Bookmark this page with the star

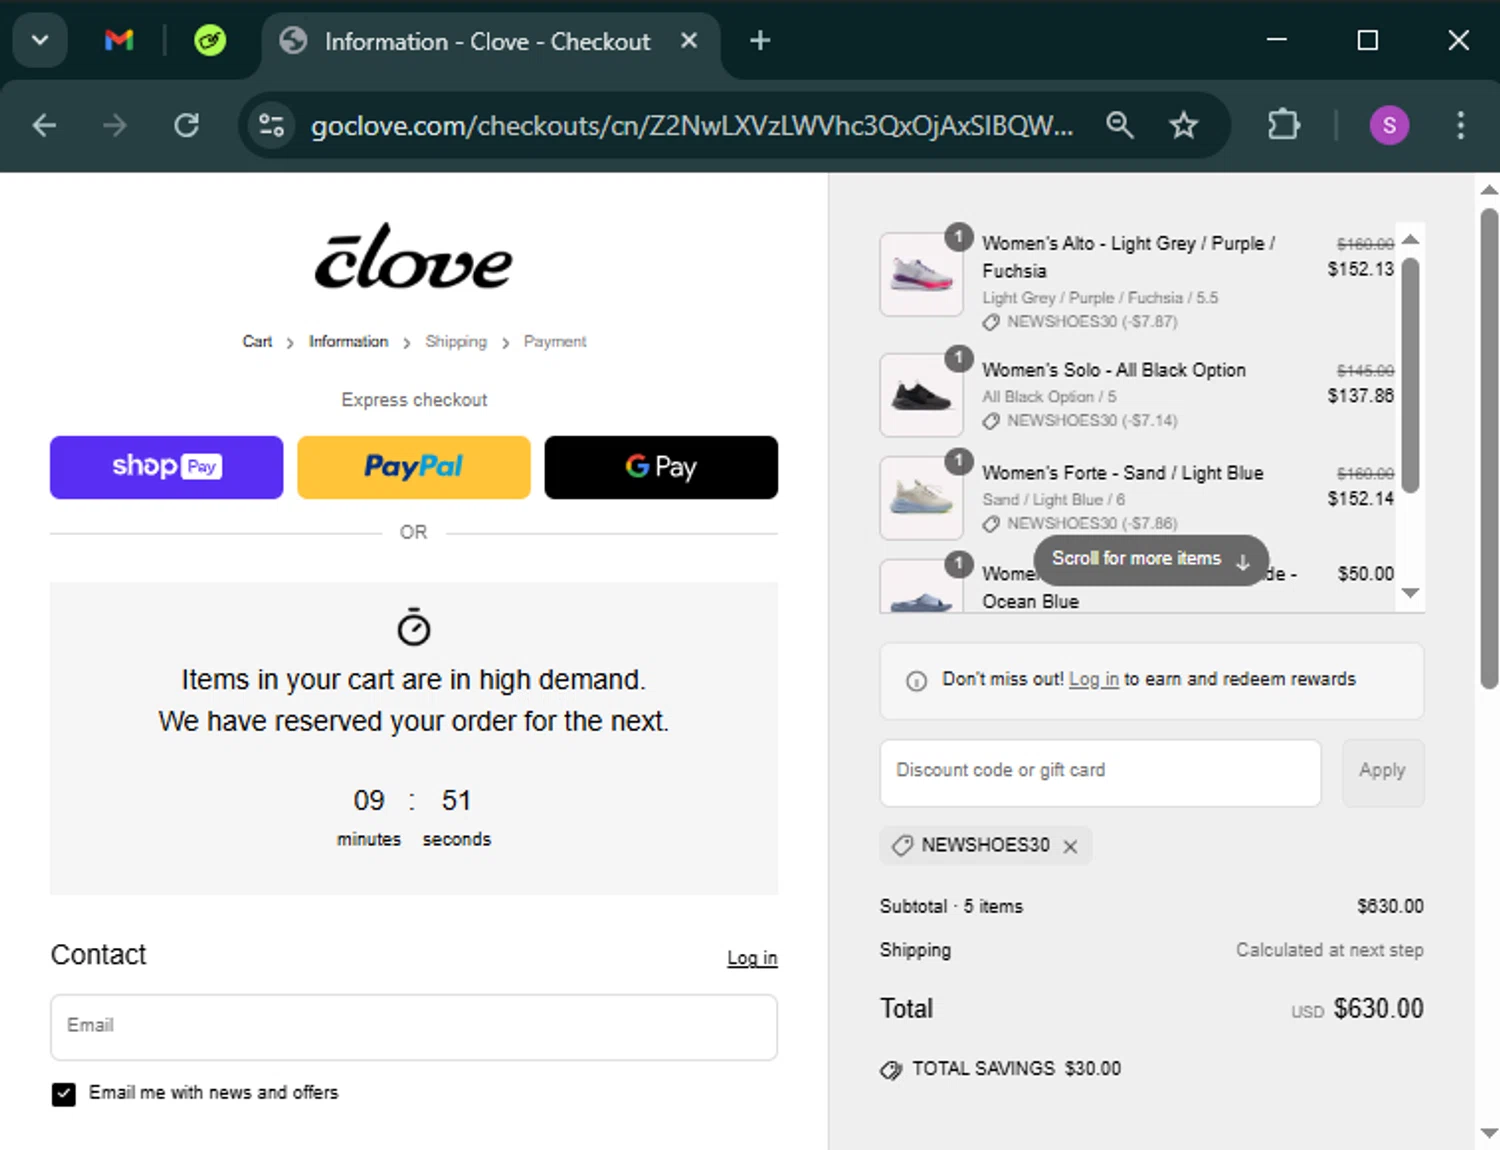tap(1184, 125)
